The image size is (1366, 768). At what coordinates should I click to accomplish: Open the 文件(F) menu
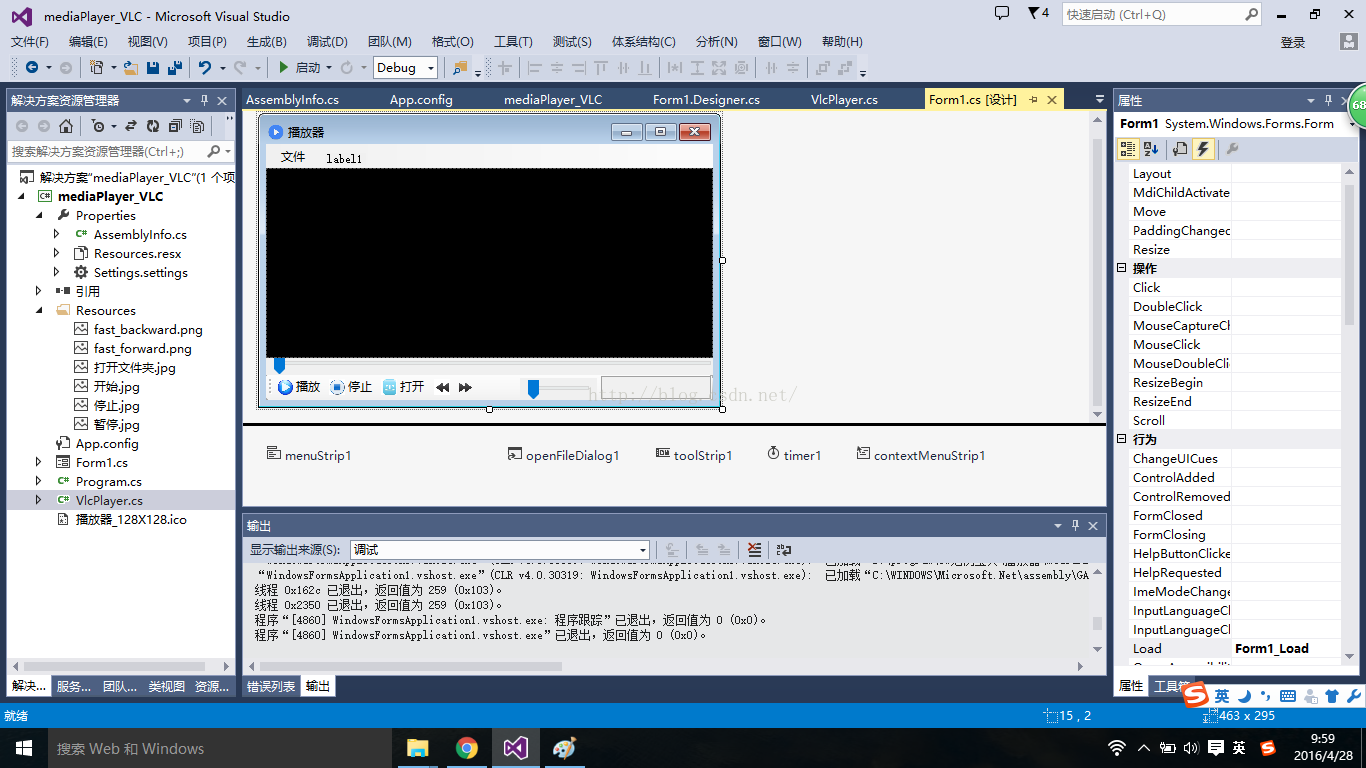(x=29, y=41)
